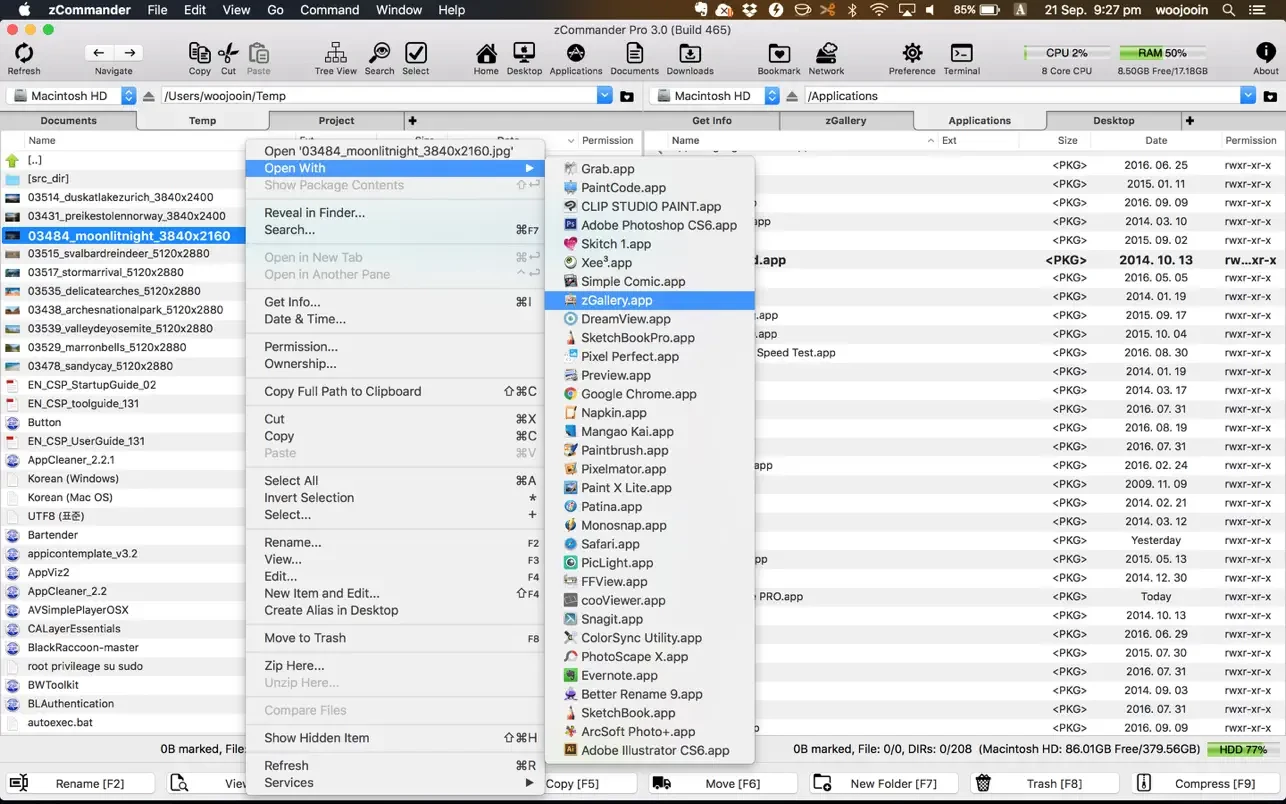Add a new tab in right pane

[1189, 120]
